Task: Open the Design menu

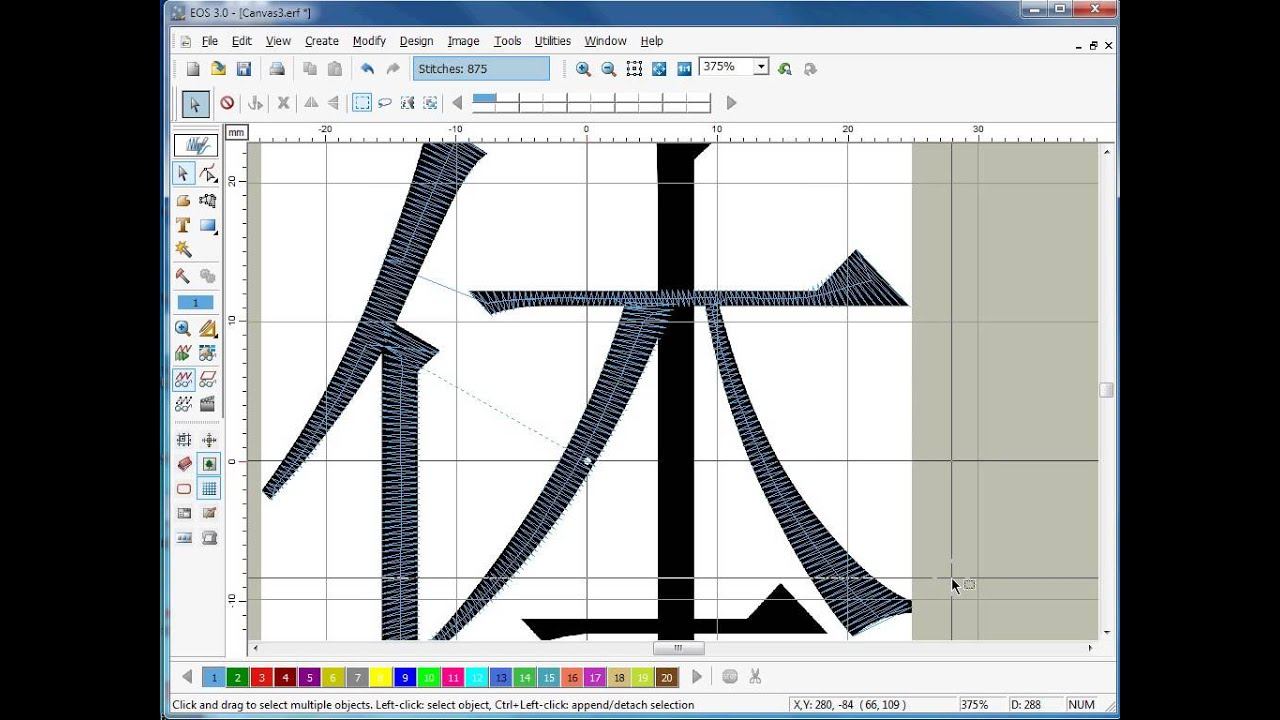Action: point(416,41)
